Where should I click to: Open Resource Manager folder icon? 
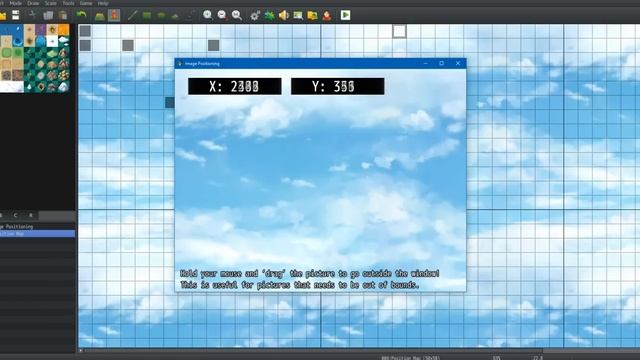click(312, 16)
